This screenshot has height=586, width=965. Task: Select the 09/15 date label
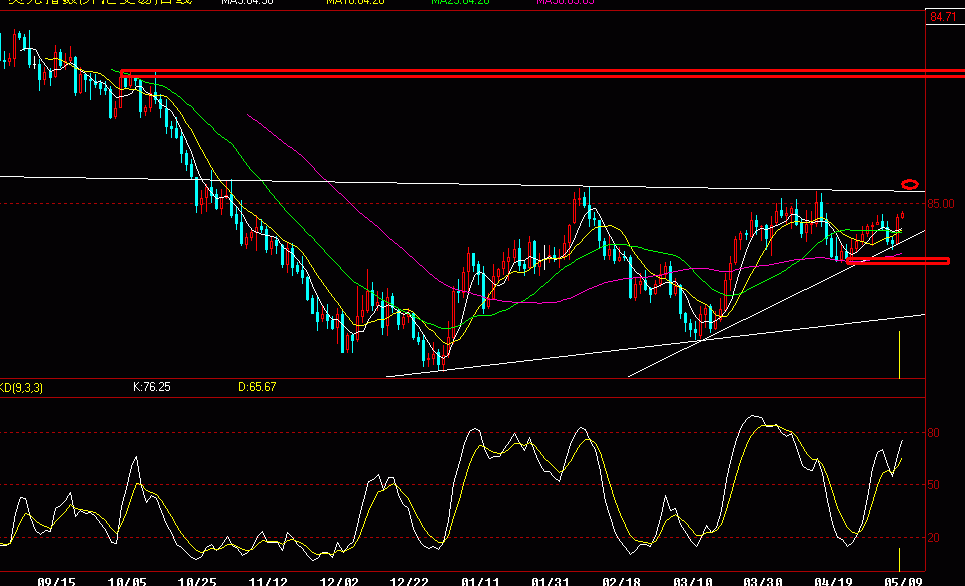click(57, 581)
